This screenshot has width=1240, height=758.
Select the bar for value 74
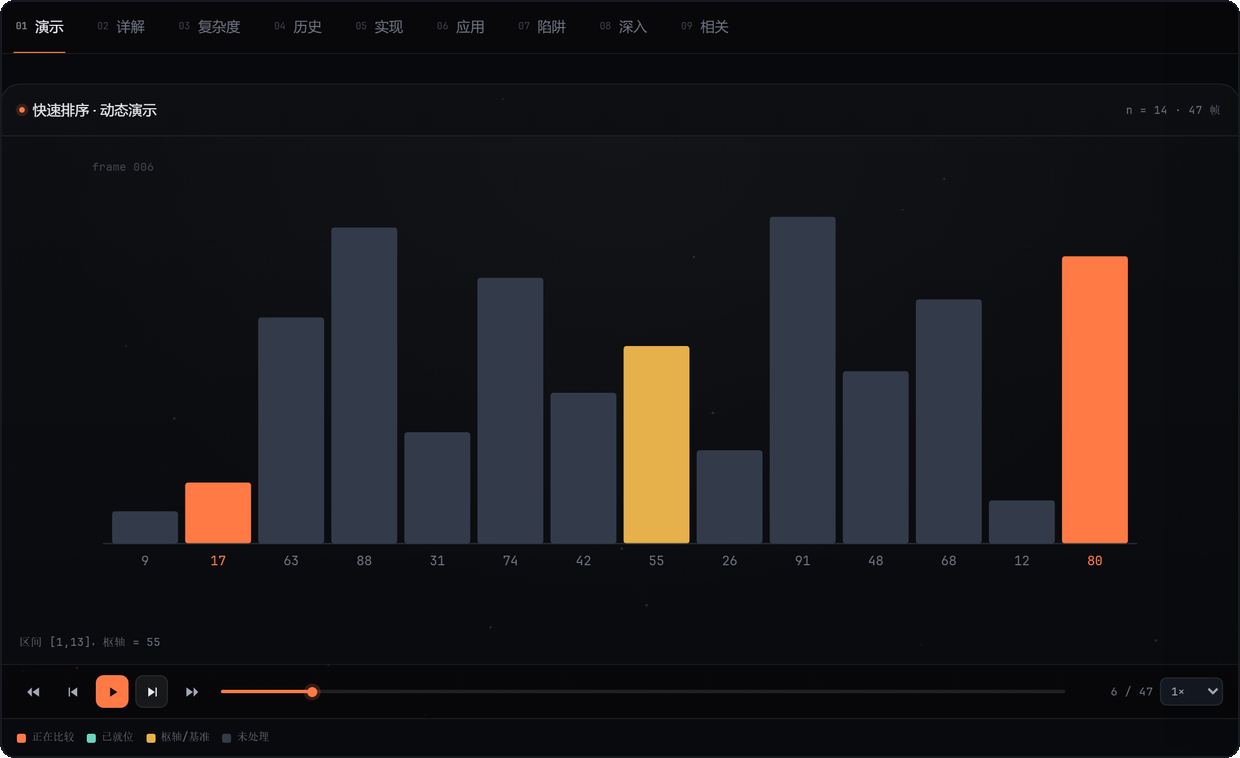[510, 411]
